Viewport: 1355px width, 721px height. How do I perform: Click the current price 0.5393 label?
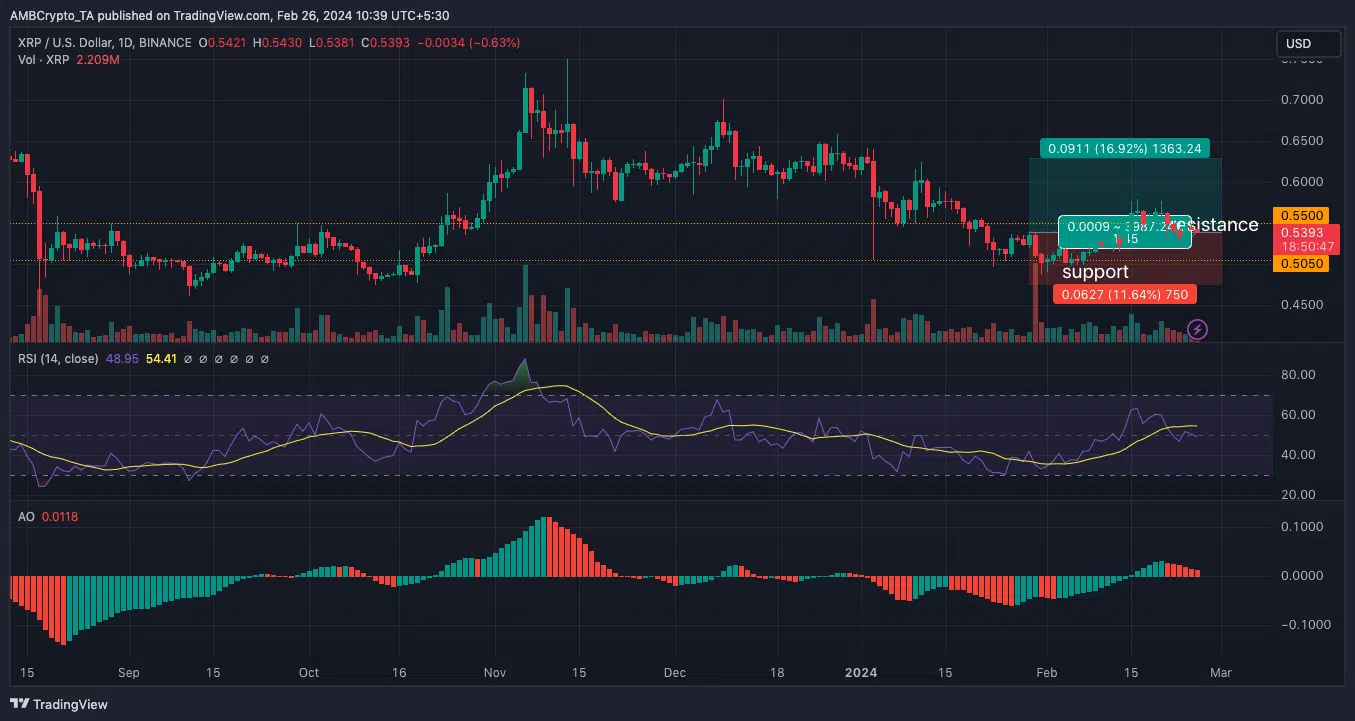tap(1300, 232)
